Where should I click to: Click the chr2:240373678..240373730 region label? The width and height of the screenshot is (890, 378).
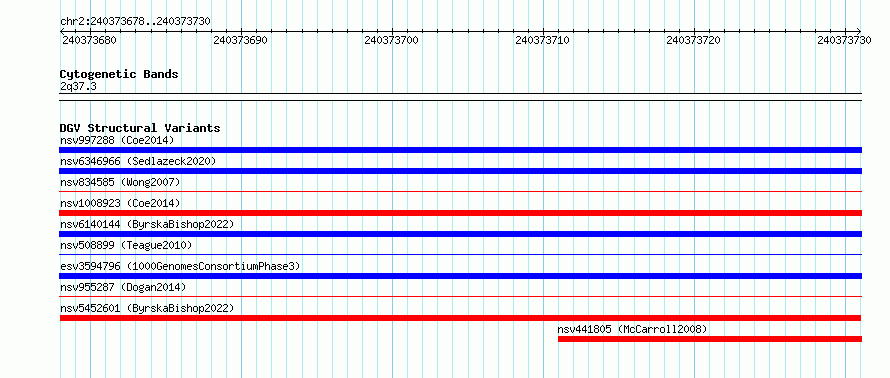click(135, 22)
